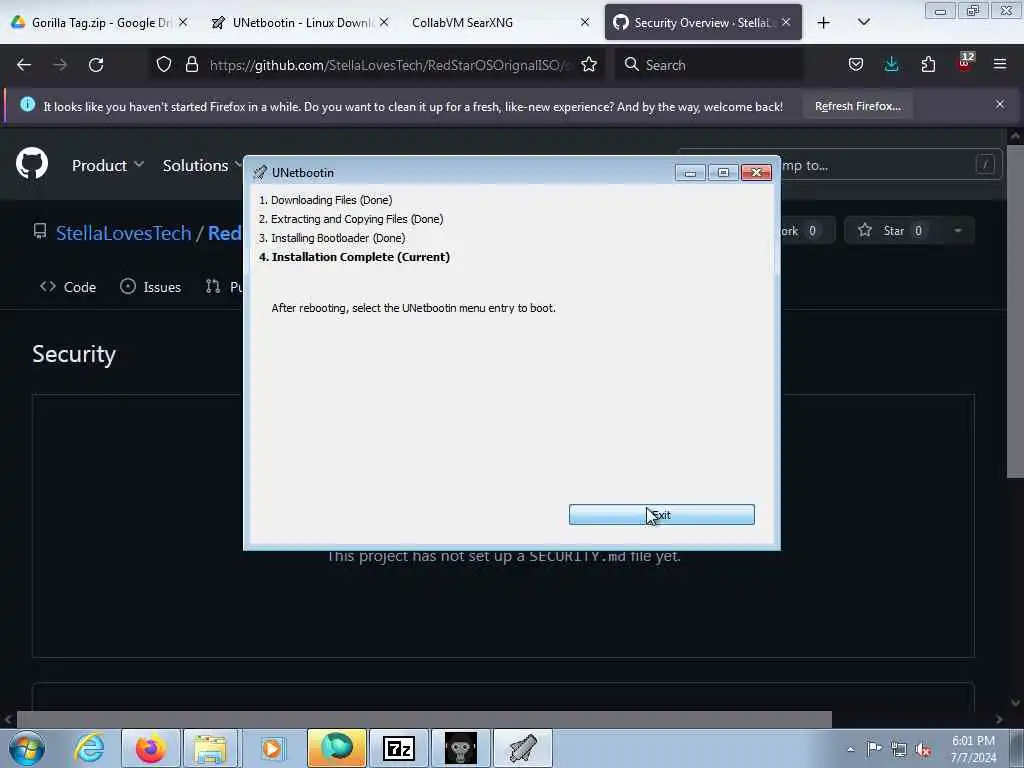The width and height of the screenshot is (1024, 768).
Task: Expand the Solutions menu on GitHub
Action: [x=201, y=165]
